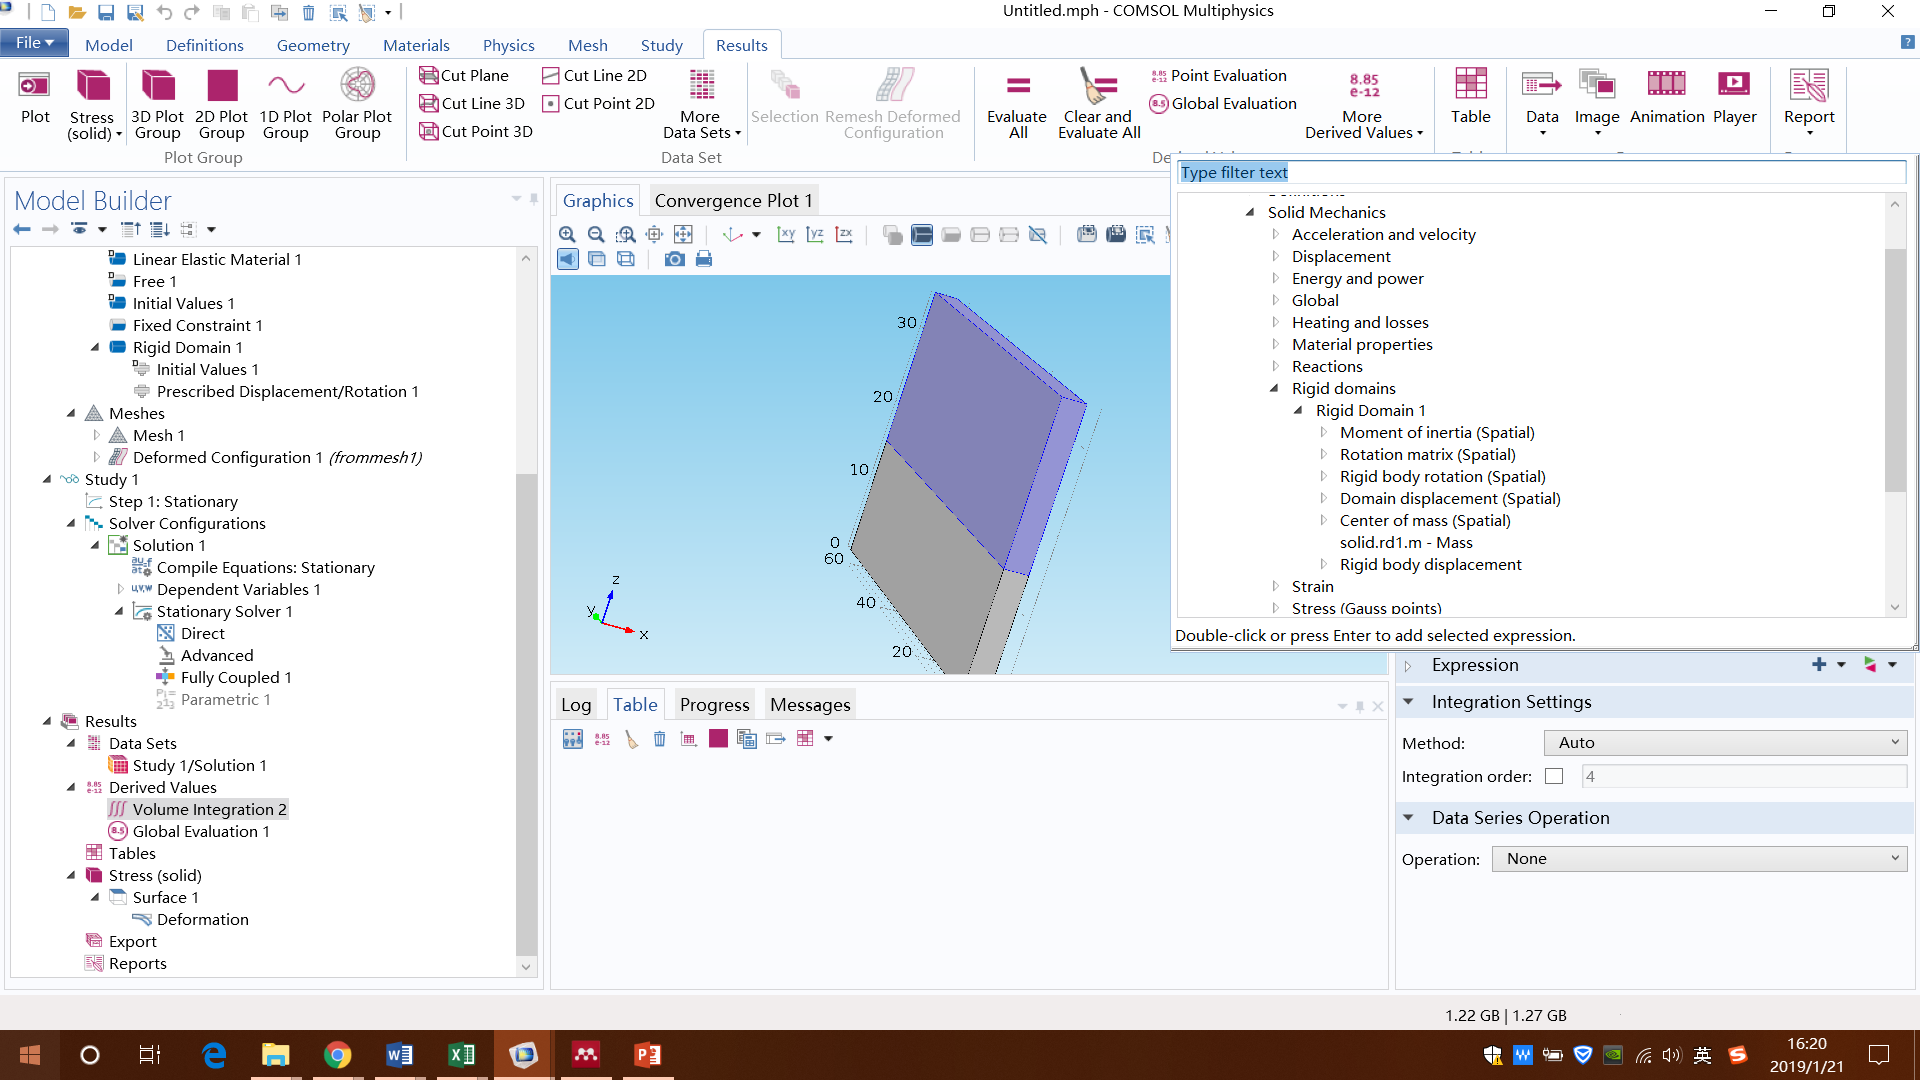Screen dimensions: 1920x1080
Task: Enable the Integration order checkbox
Action: click(x=1554, y=776)
